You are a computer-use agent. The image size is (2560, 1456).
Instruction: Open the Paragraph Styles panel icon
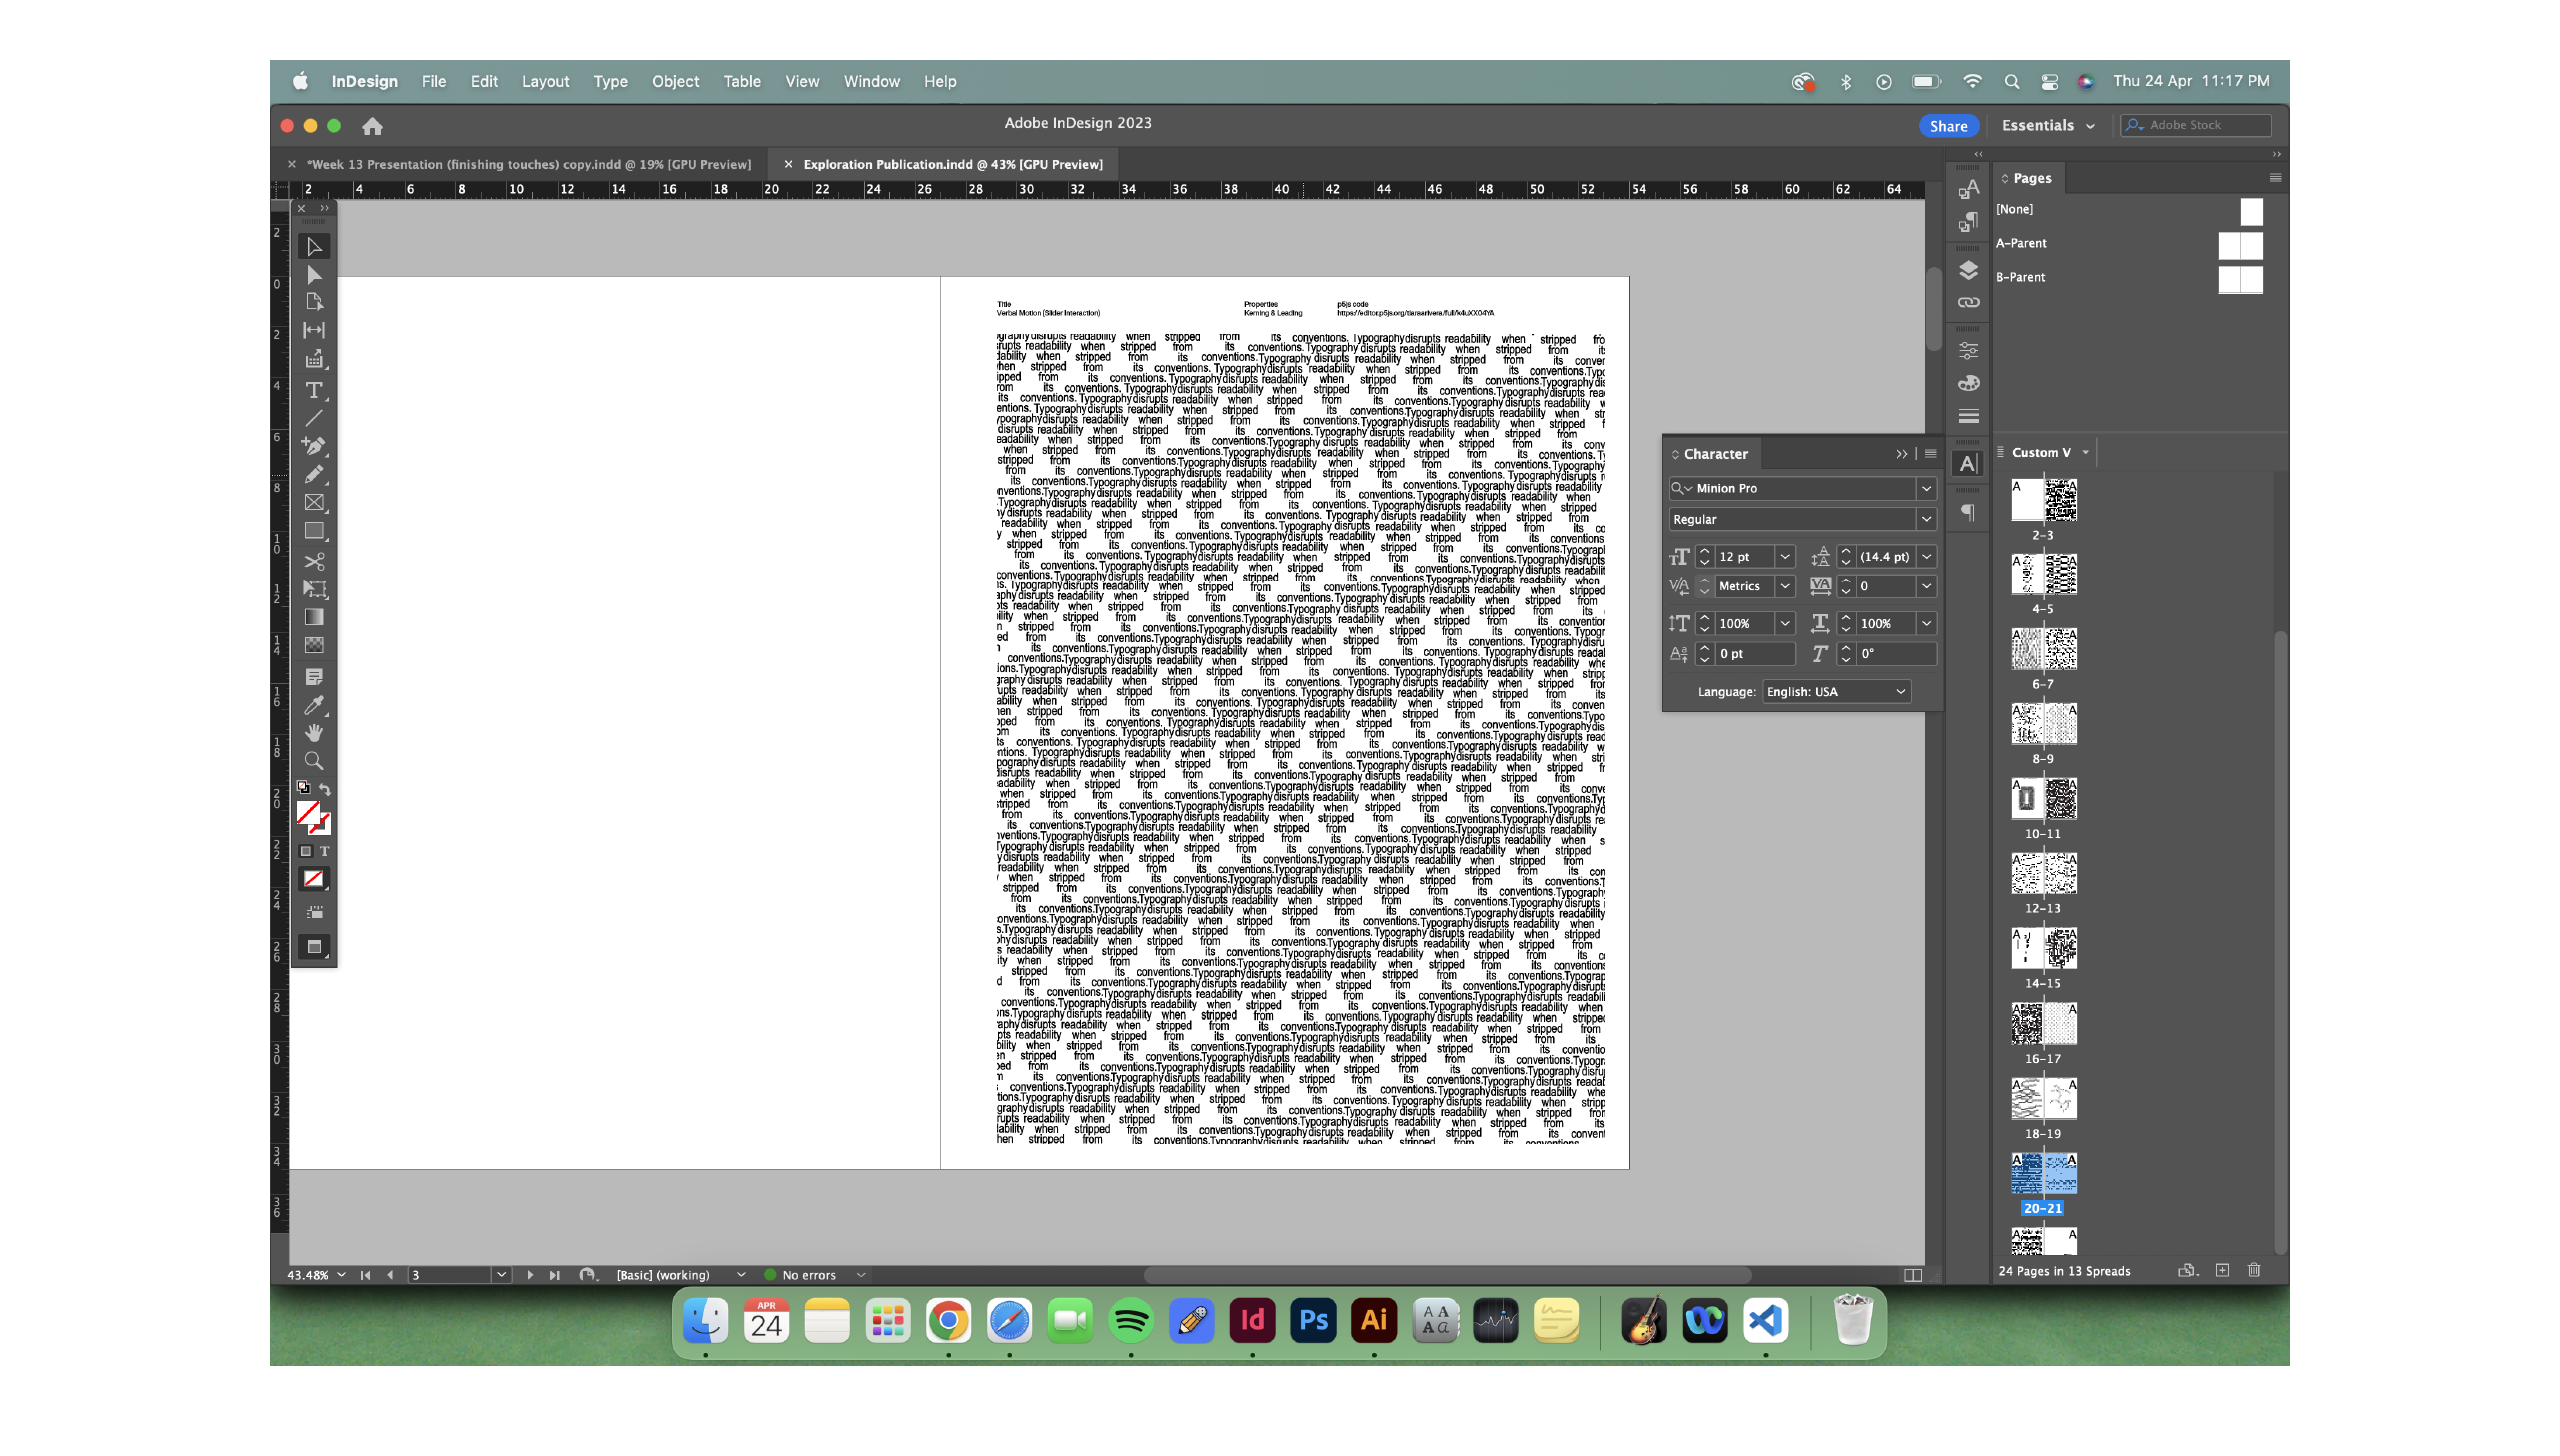1968,221
